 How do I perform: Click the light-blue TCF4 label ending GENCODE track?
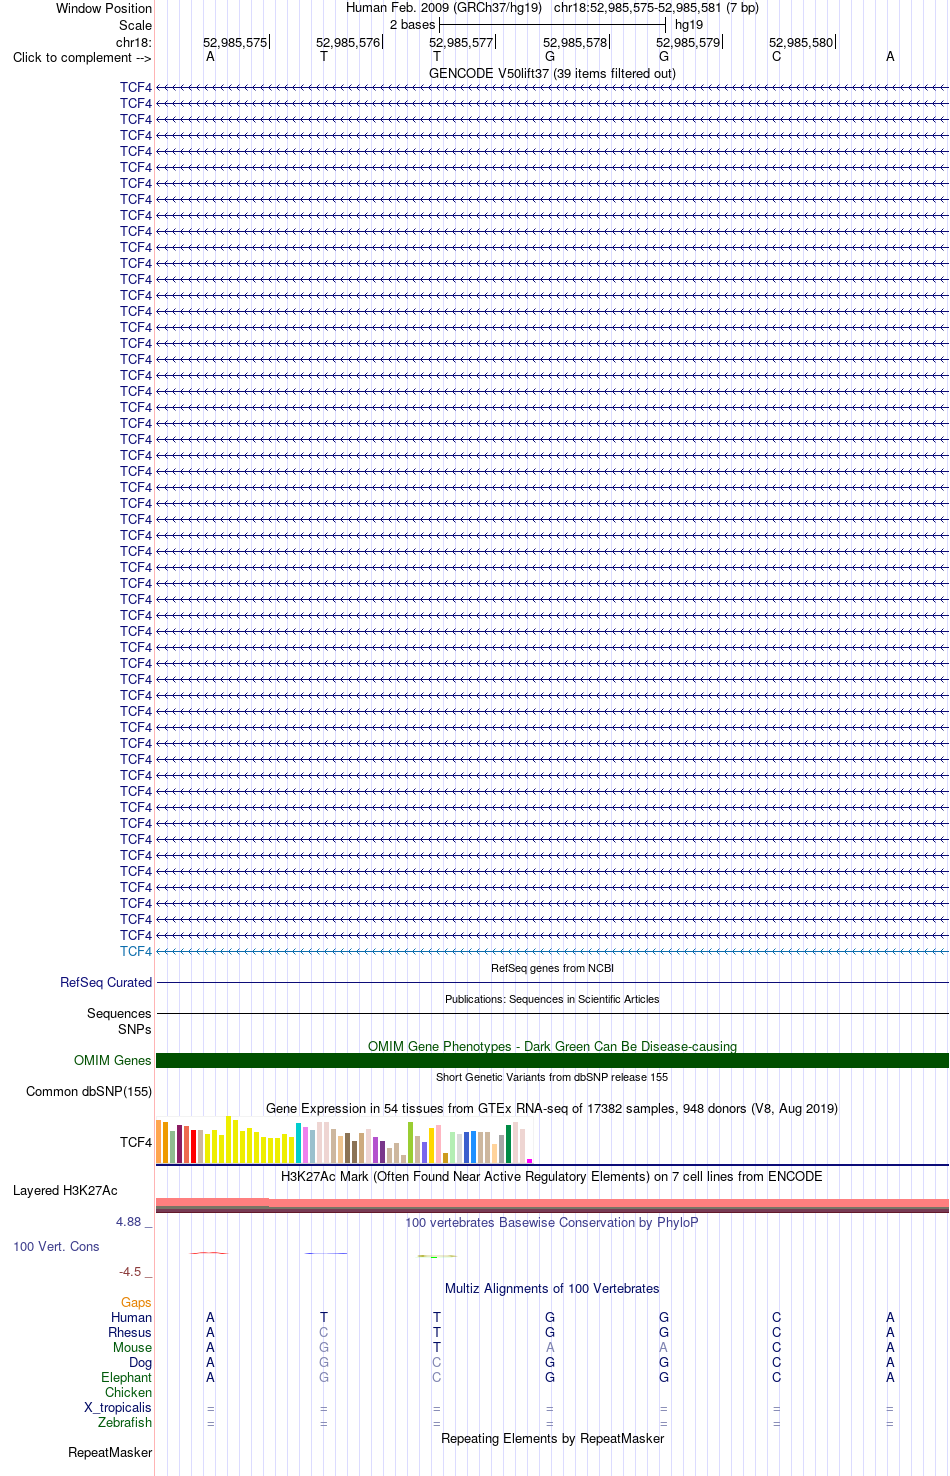tap(136, 951)
